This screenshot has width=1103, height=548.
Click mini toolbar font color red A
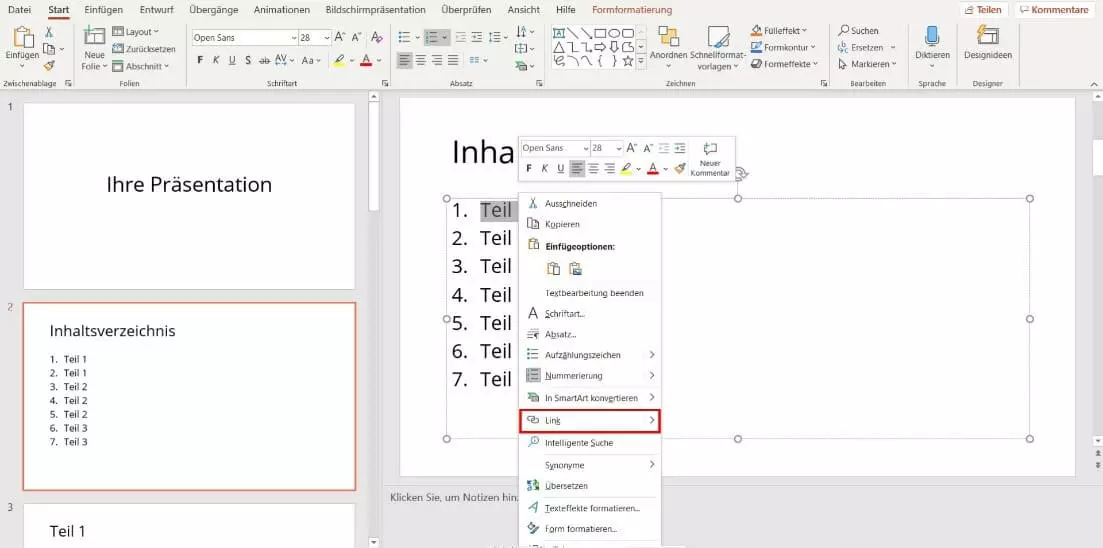point(652,169)
